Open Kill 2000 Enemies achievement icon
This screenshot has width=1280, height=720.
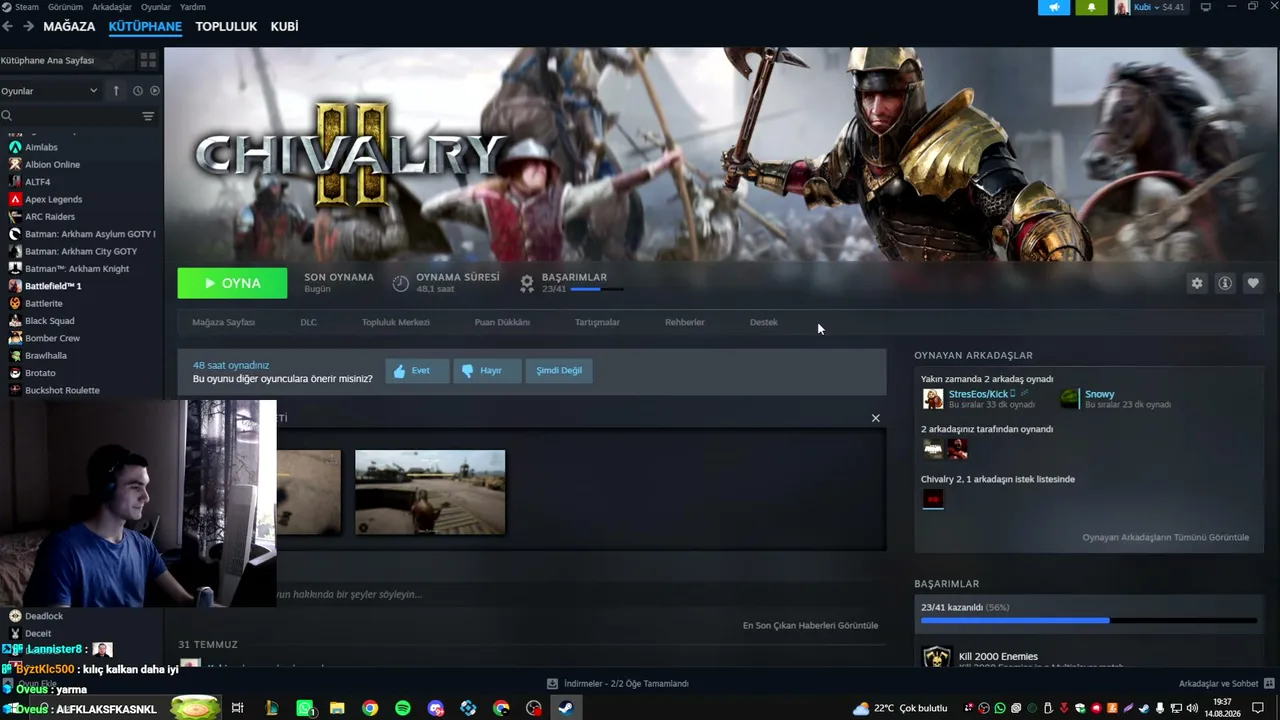pos(936,658)
